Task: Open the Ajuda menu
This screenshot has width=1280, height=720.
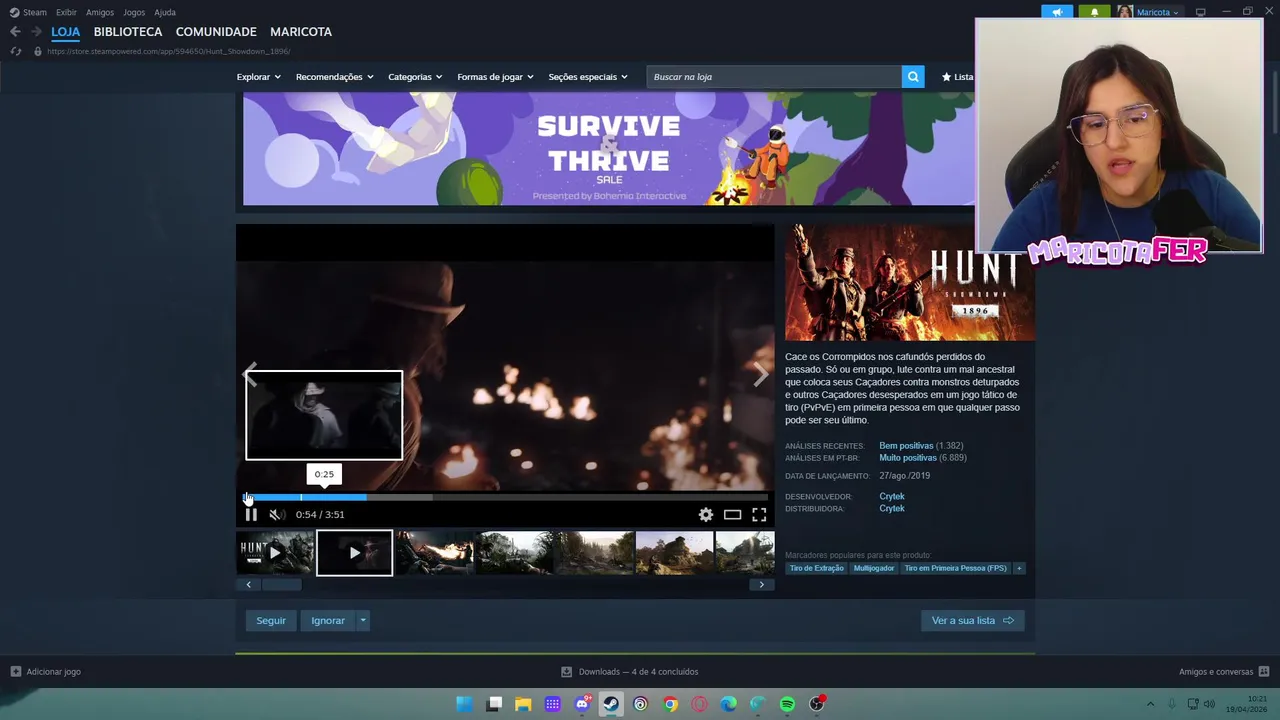Action: pyautogui.click(x=165, y=12)
